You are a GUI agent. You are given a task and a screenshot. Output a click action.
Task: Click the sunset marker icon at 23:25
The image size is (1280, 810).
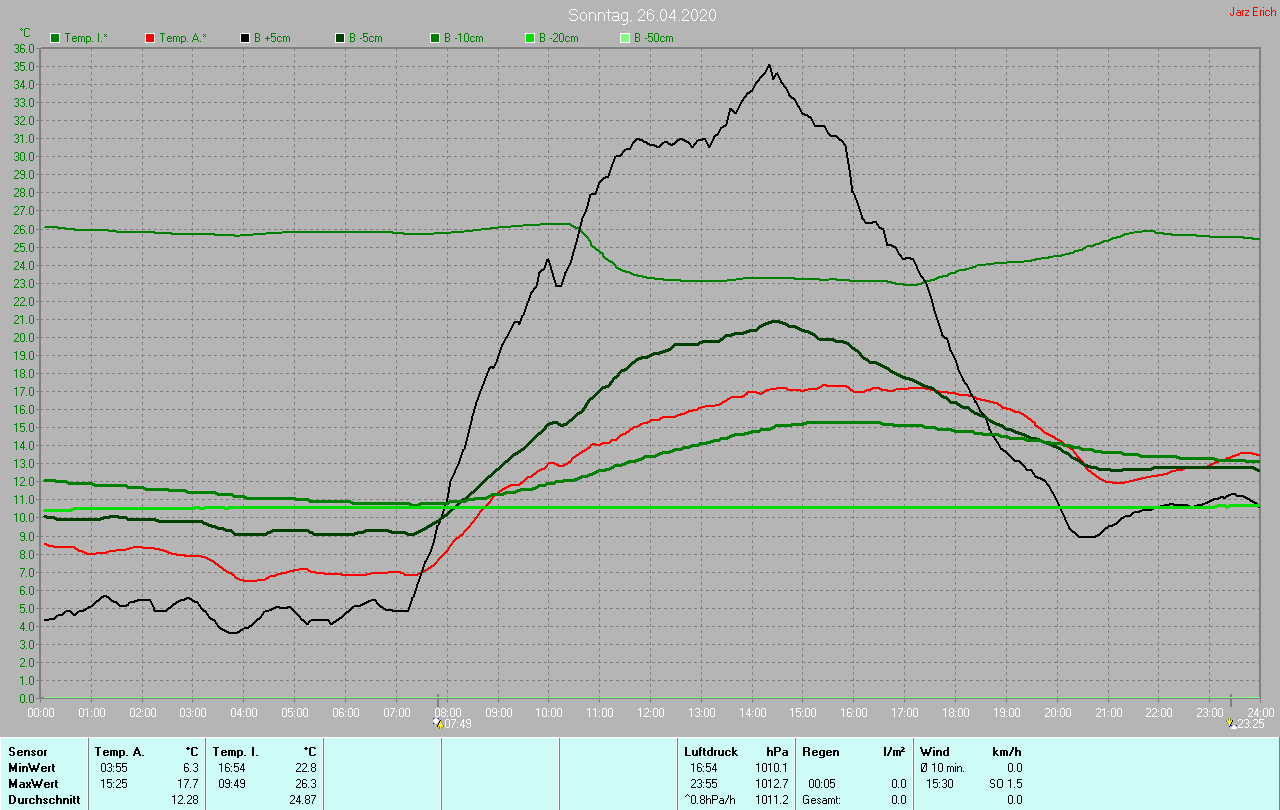(x=1231, y=722)
